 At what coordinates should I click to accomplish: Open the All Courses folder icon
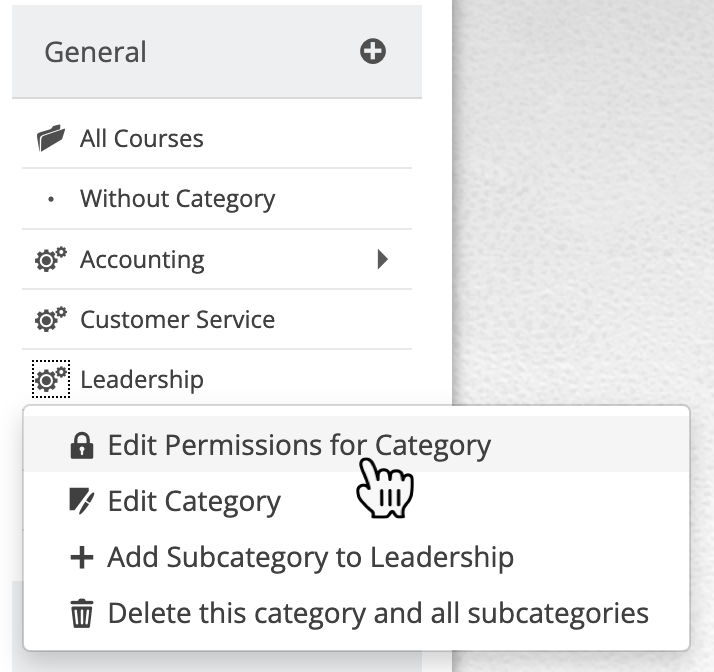pyautogui.click(x=51, y=137)
